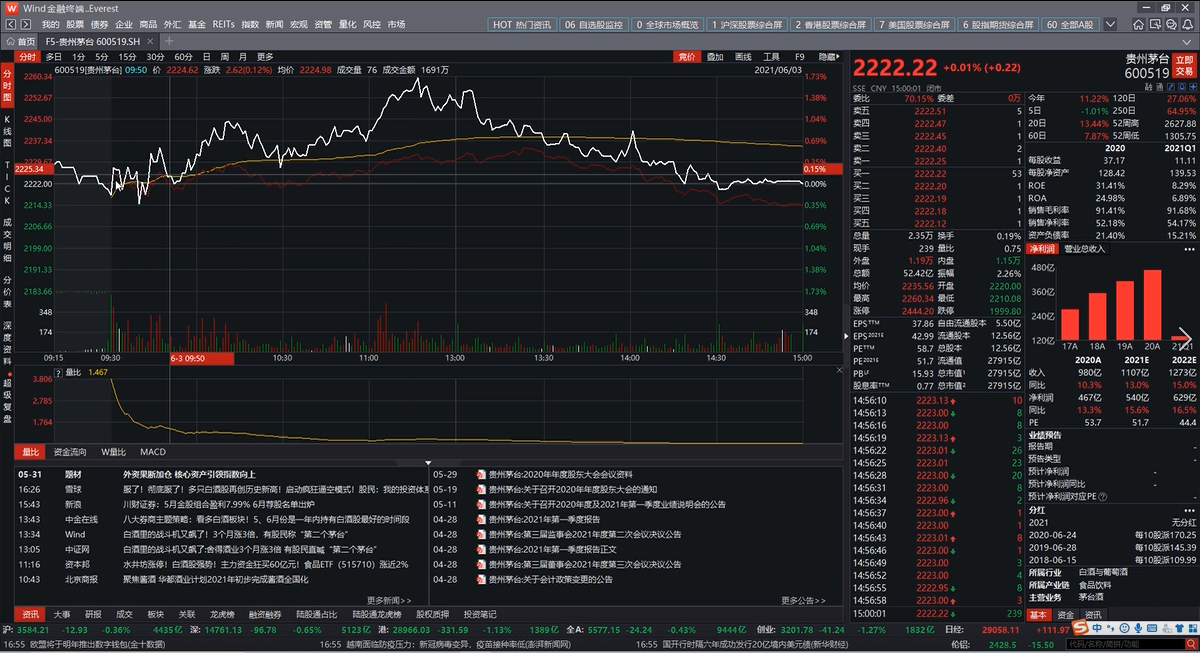1200x653 pixels.
Task: Switch chart period to 5分
Action: (x=102, y=57)
